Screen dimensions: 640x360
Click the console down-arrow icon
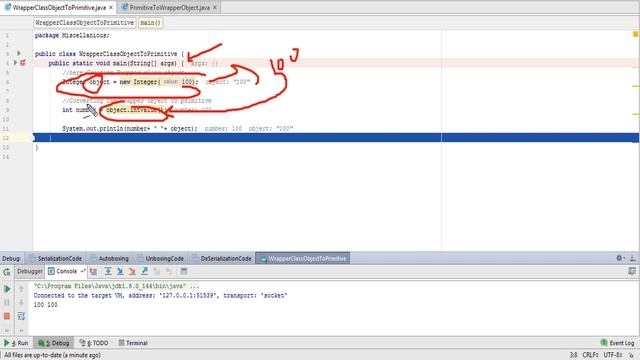[21, 302]
